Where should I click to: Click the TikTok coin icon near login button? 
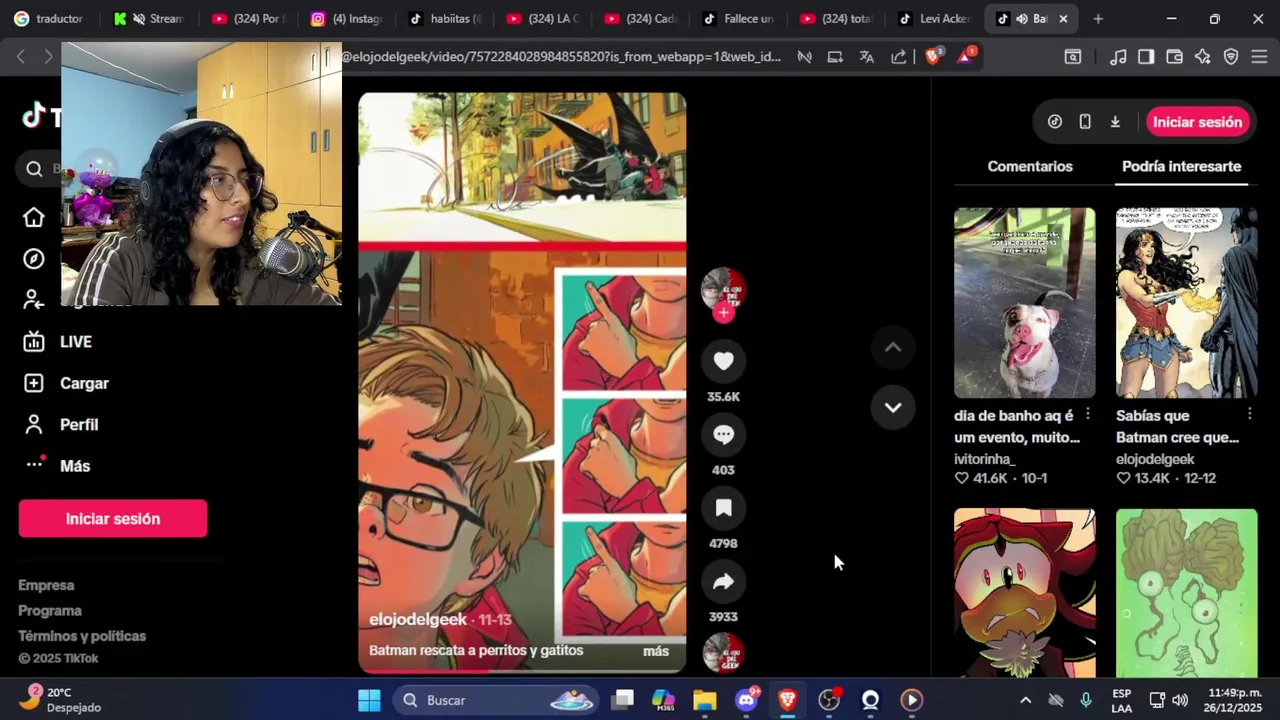1055,122
